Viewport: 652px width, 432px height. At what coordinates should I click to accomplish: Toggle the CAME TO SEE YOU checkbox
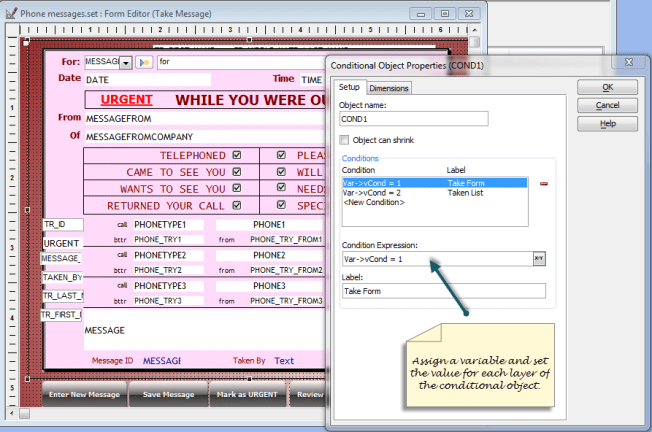237,172
